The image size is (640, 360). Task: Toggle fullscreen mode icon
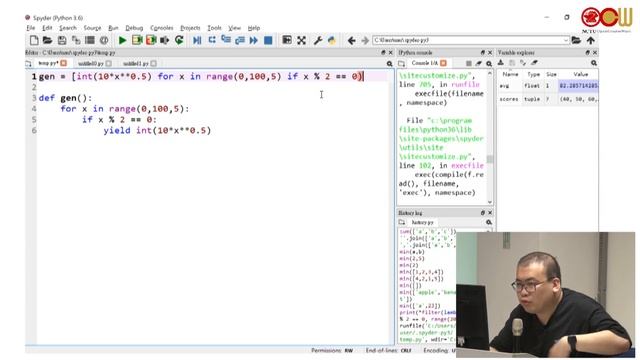click(x=301, y=40)
